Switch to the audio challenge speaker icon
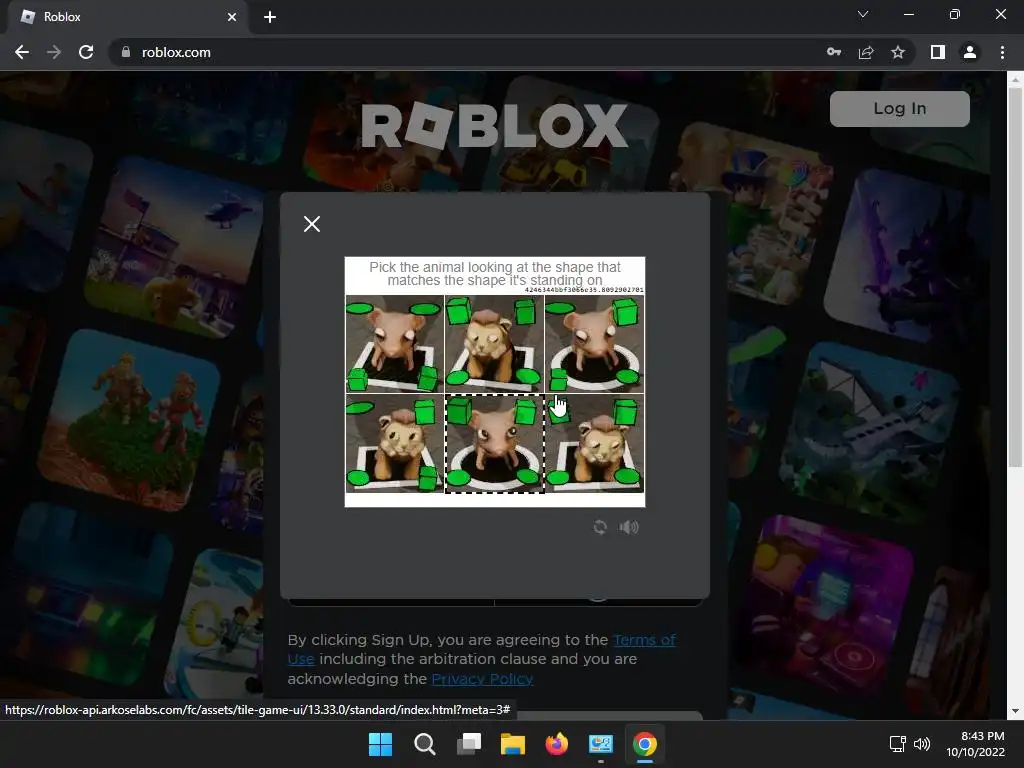 click(x=629, y=527)
